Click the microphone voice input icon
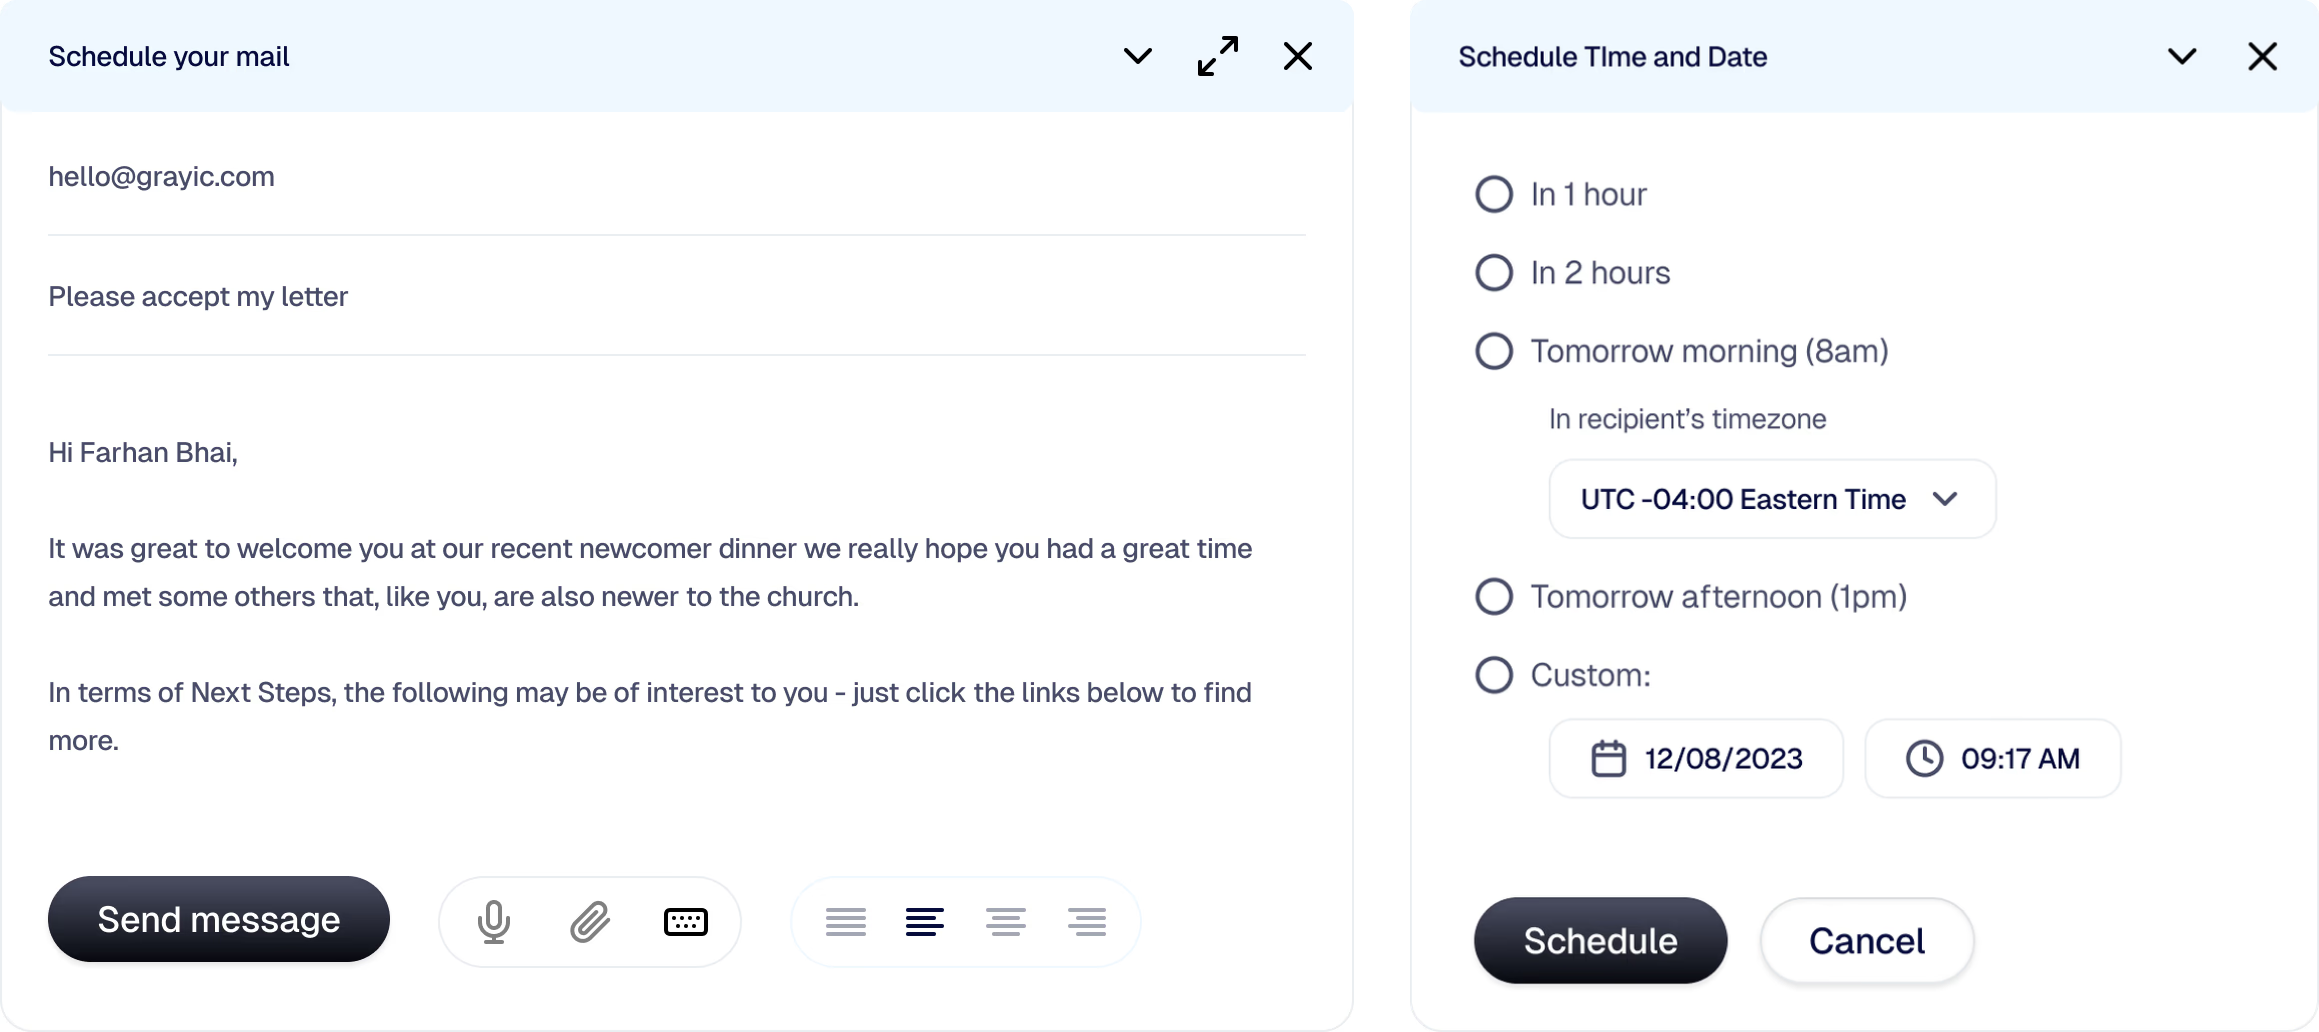The width and height of the screenshot is (2319, 1032). (493, 921)
